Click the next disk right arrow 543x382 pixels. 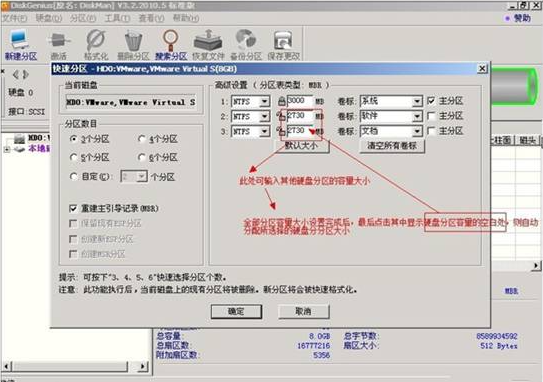point(26,74)
